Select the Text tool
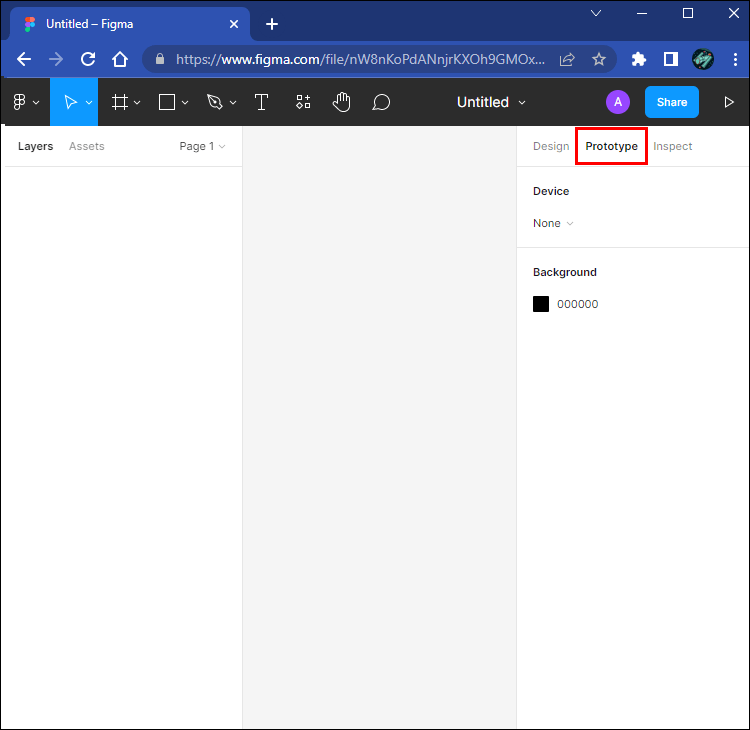 (262, 102)
